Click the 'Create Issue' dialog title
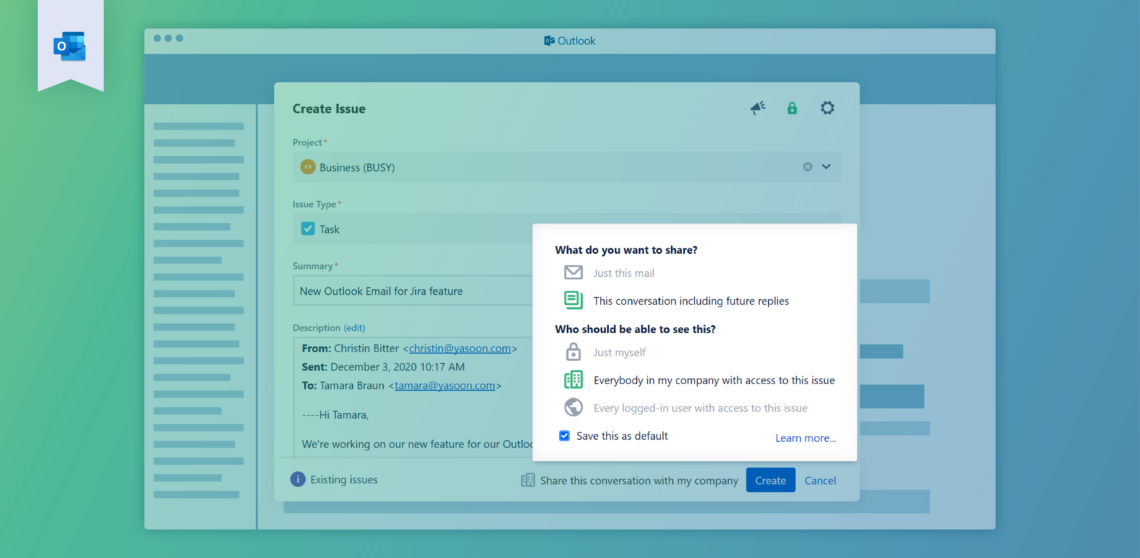Screen dimensions: 1140x558 point(329,109)
